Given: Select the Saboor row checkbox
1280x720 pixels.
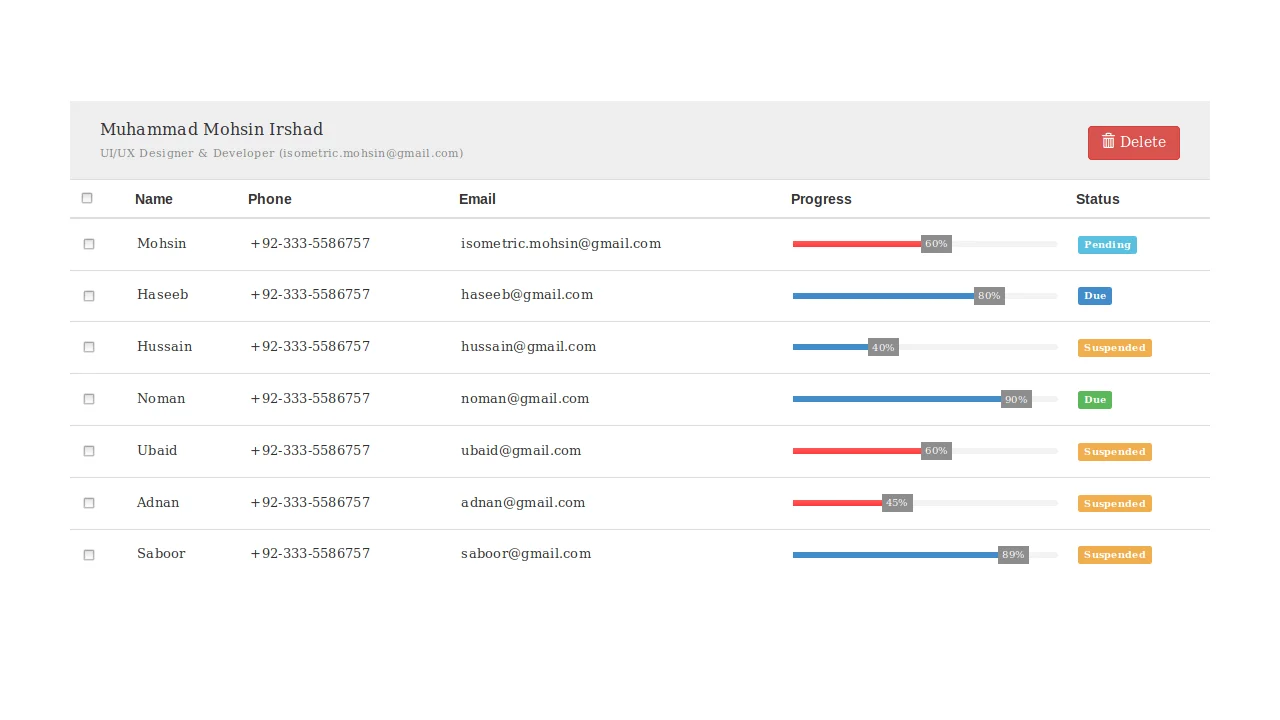Looking at the screenshot, I should pos(89,555).
